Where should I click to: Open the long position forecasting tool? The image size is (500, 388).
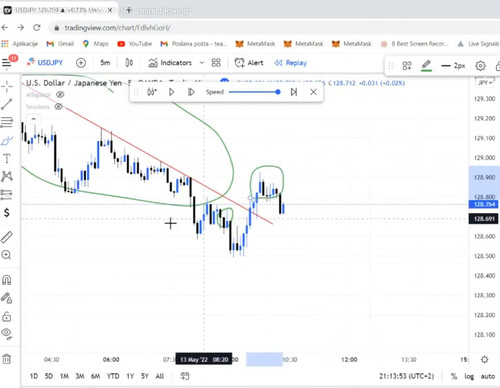pos(7,194)
